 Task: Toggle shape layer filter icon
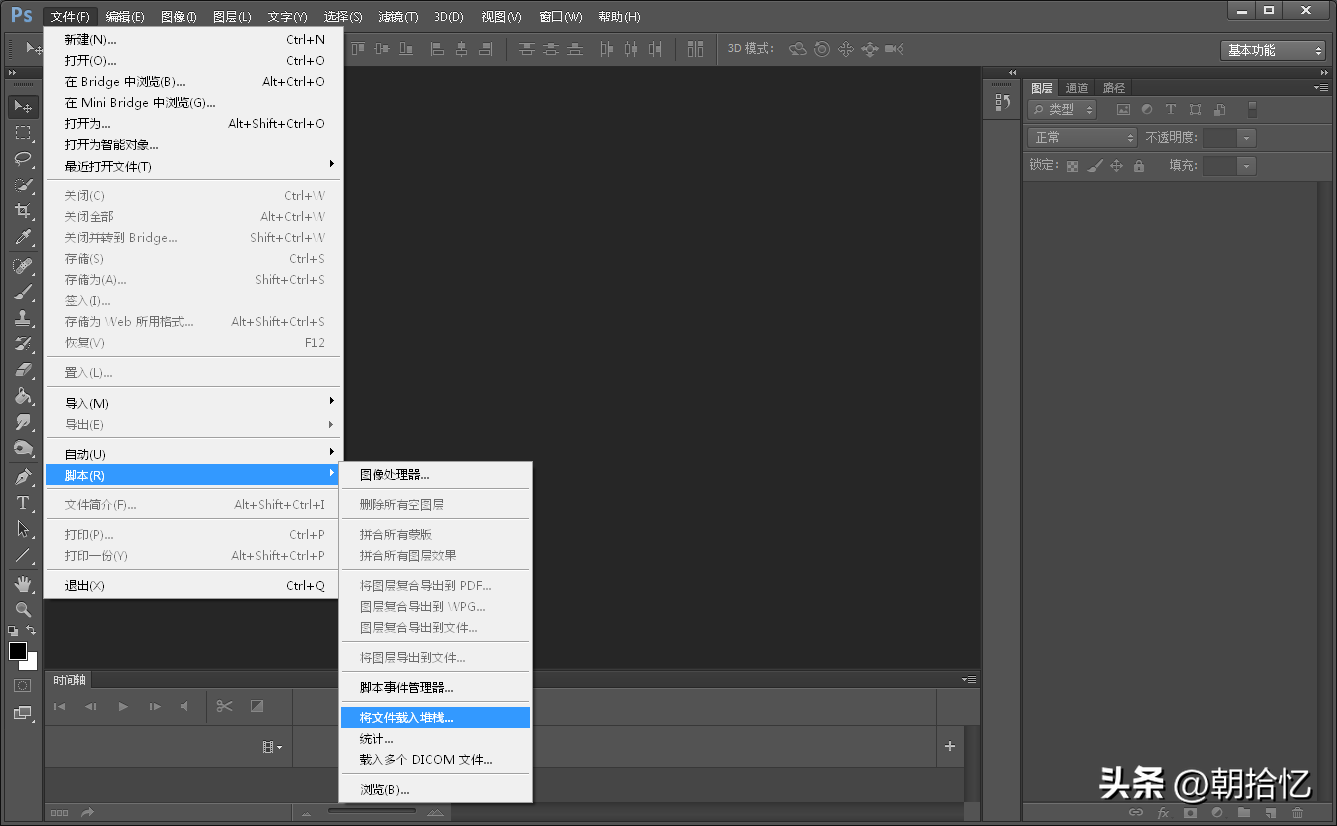point(1195,110)
